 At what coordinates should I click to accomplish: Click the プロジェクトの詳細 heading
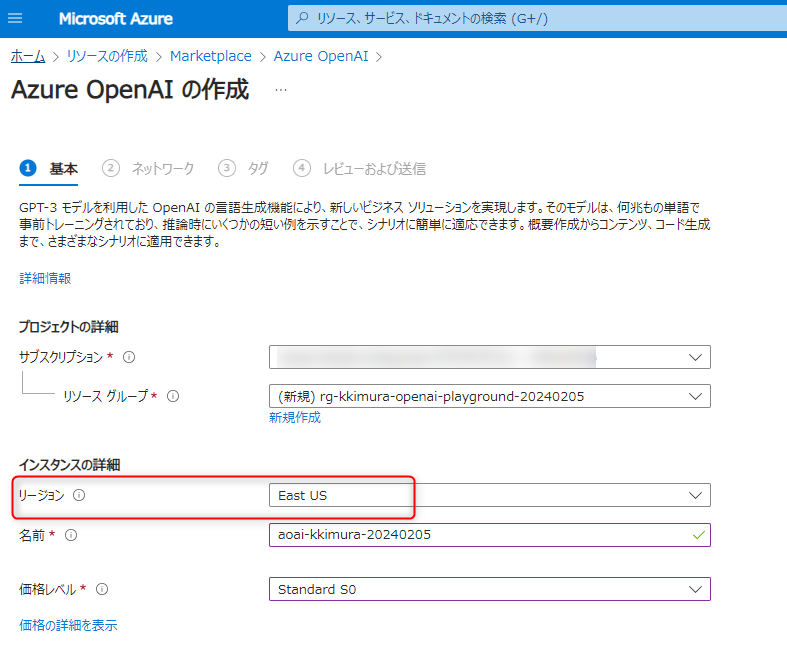coord(69,327)
